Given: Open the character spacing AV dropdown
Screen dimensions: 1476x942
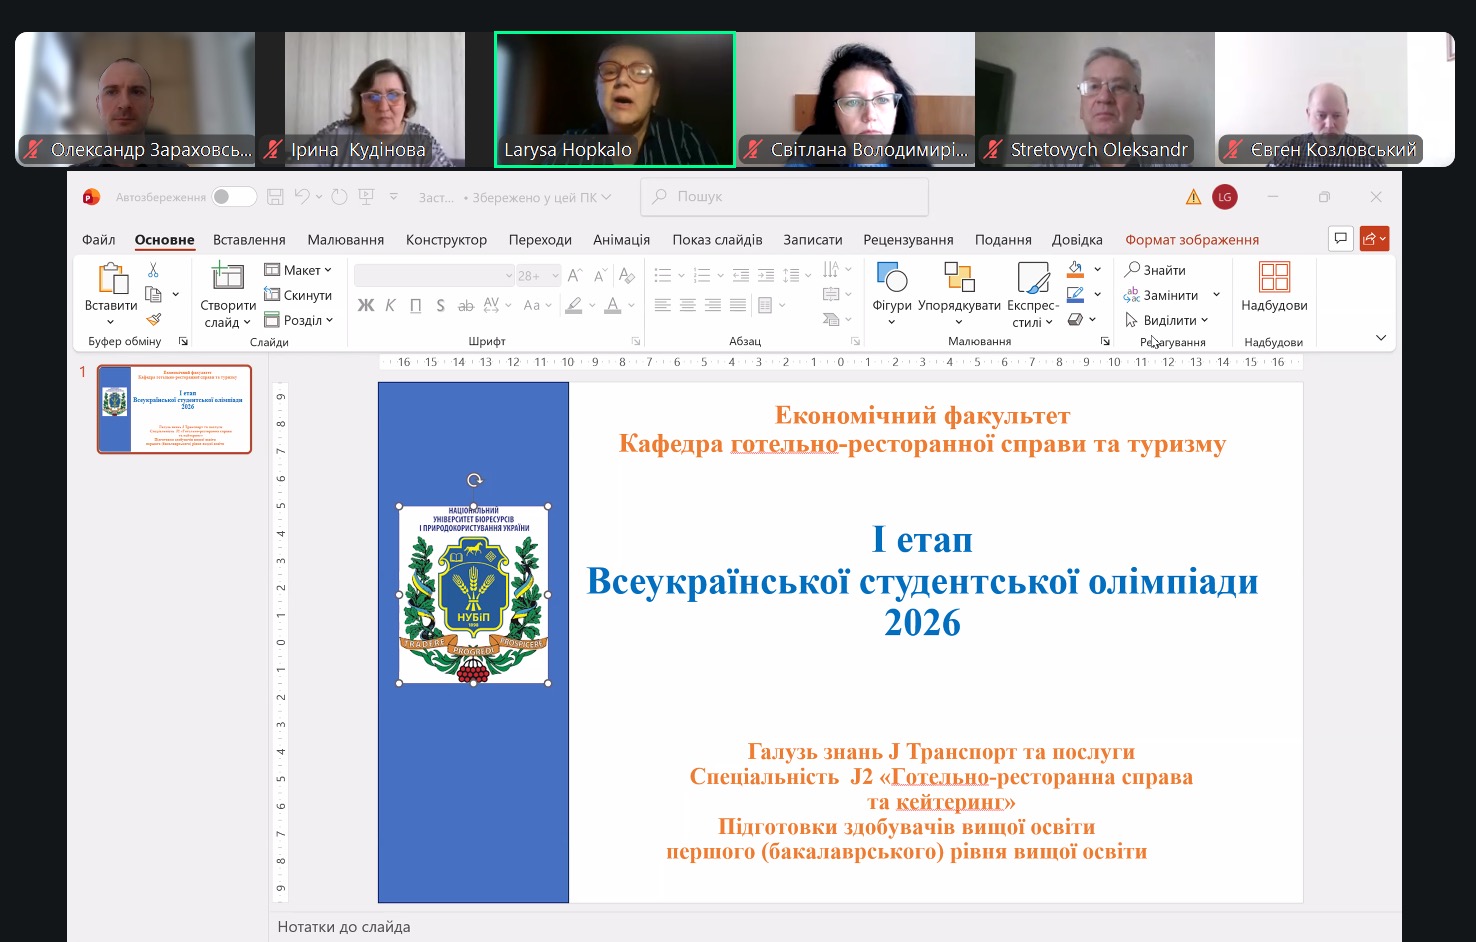Looking at the screenshot, I should click(x=497, y=305).
